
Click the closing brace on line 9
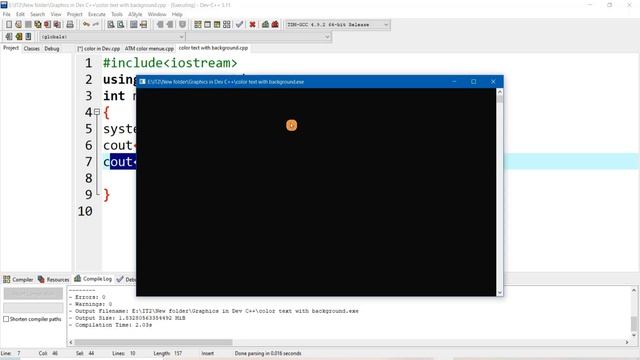[x=107, y=195]
